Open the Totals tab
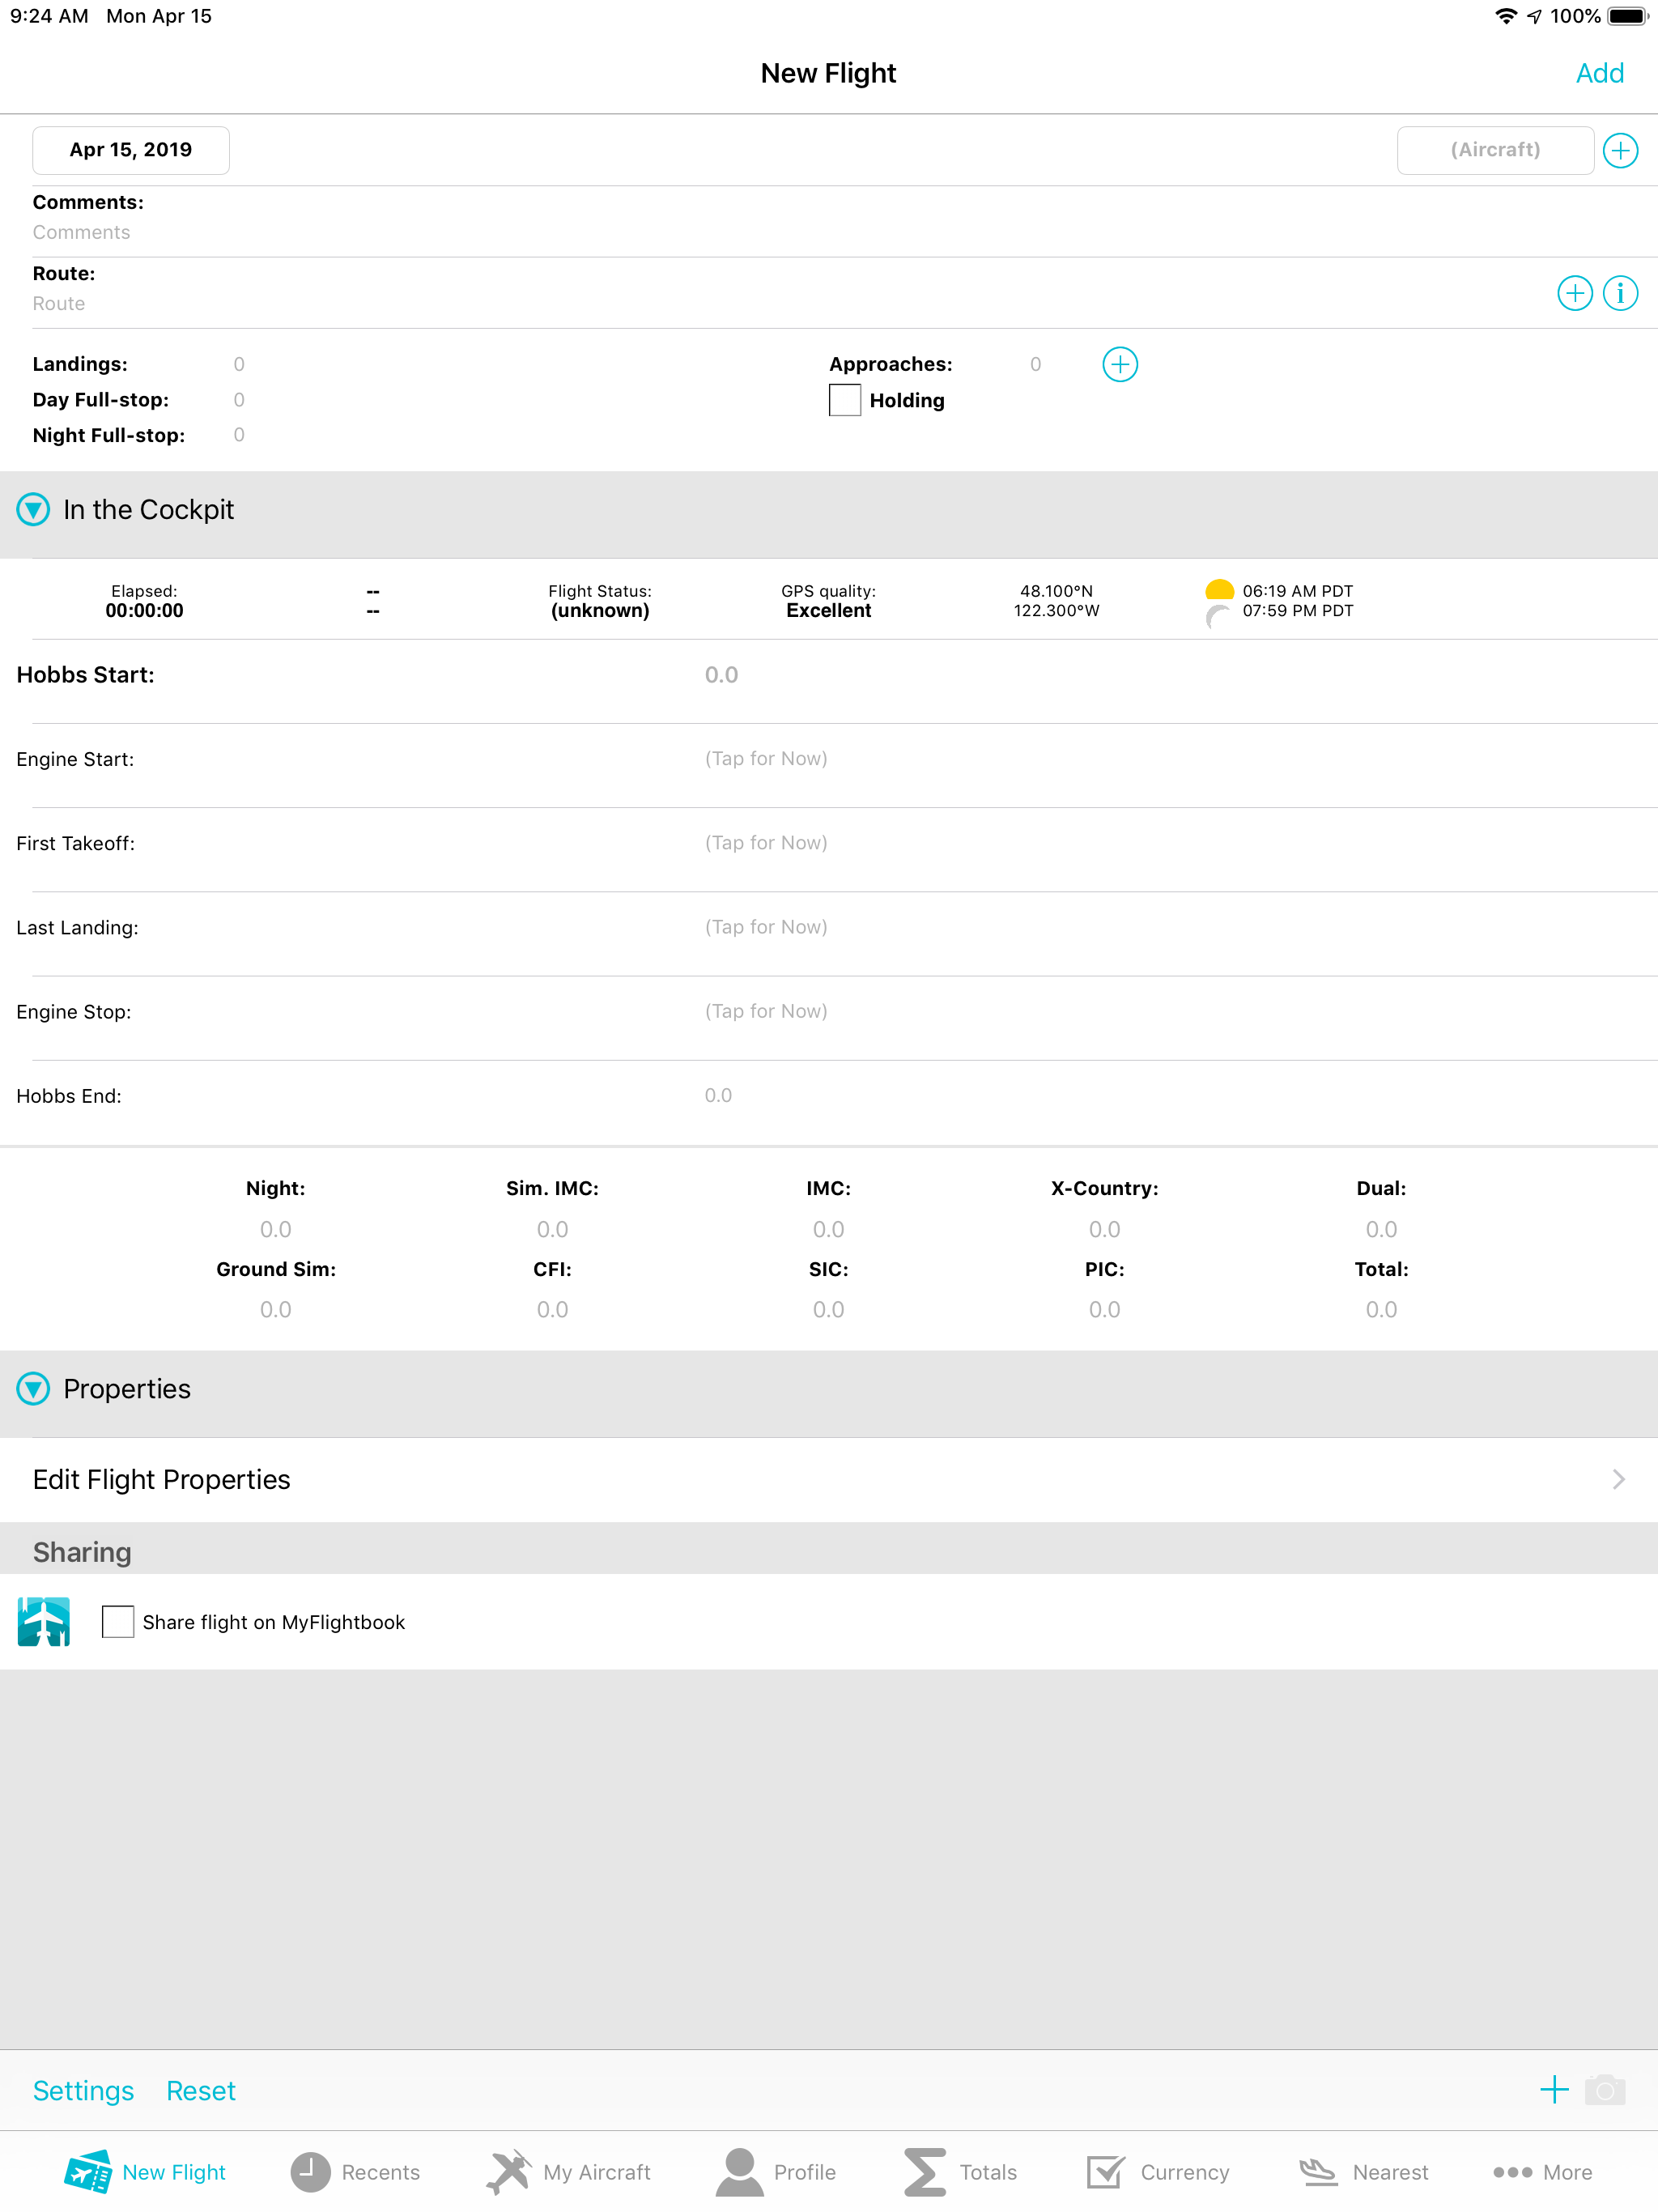1658x2212 pixels. pos(960,2171)
